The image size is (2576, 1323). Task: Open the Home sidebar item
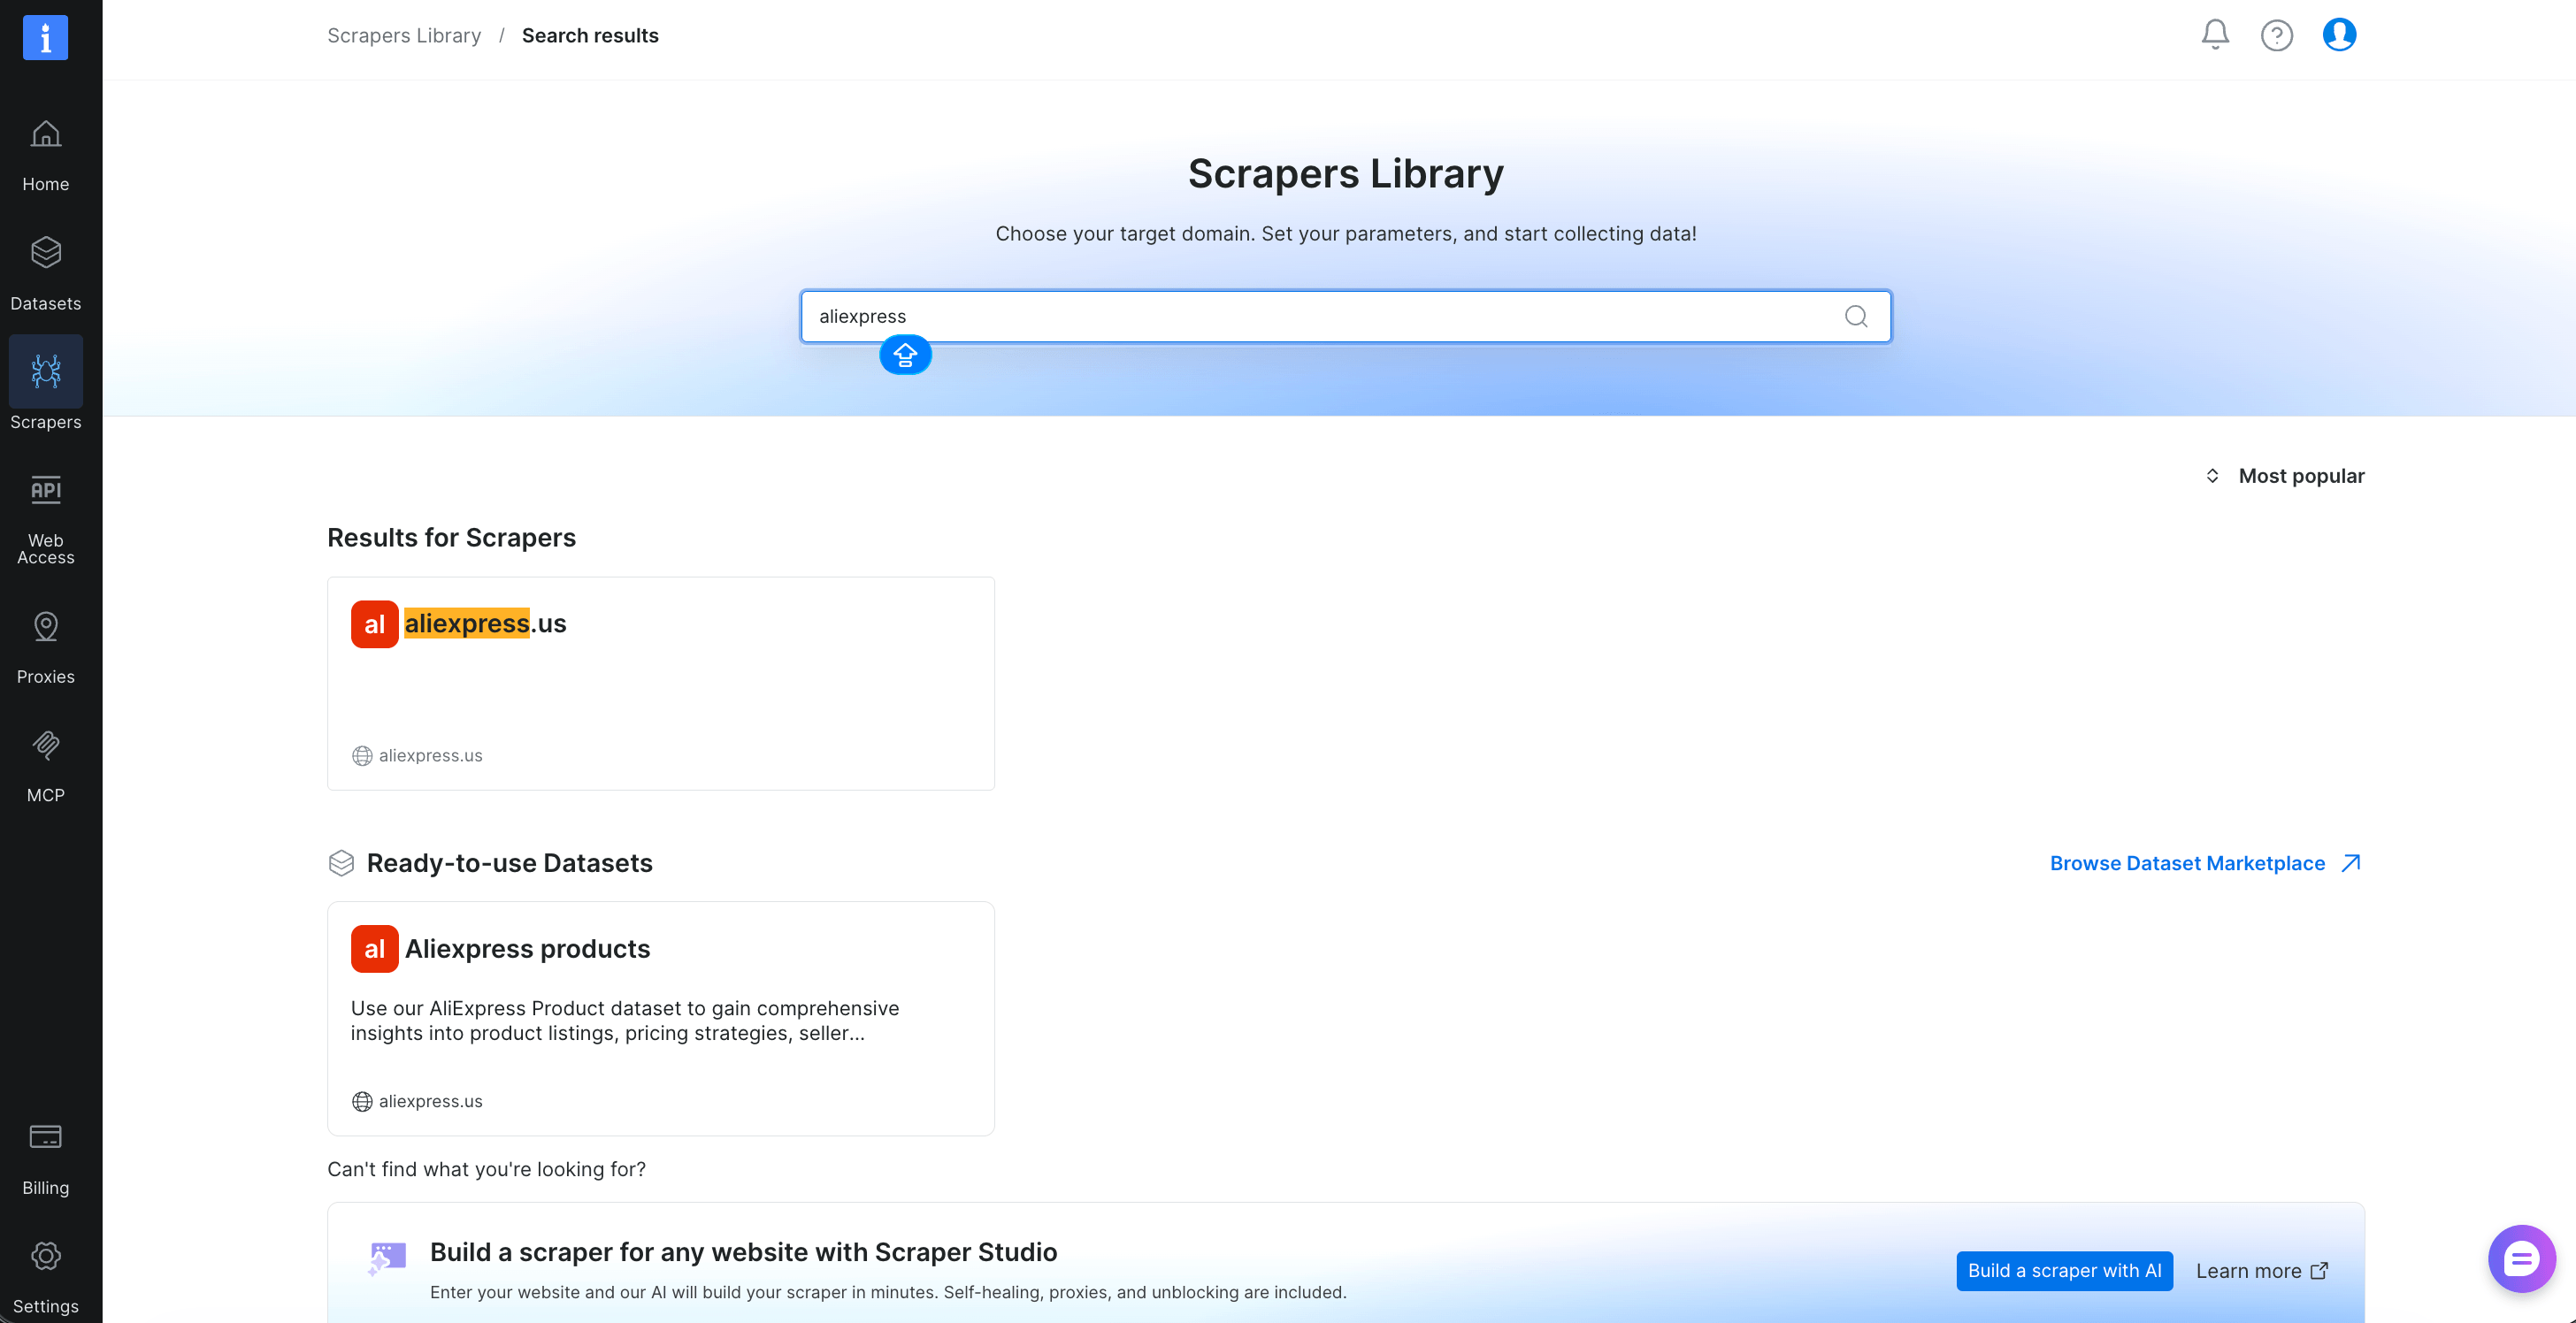click(45, 155)
